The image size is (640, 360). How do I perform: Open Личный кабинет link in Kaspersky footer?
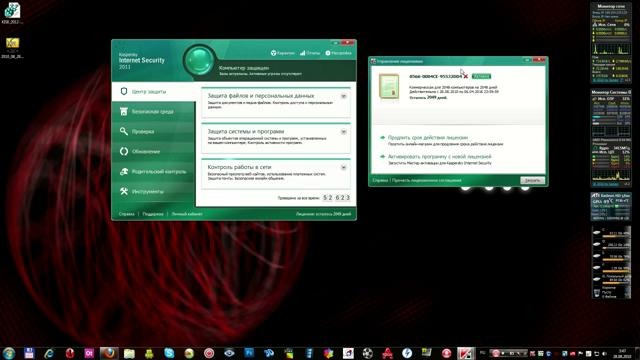point(187,214)
